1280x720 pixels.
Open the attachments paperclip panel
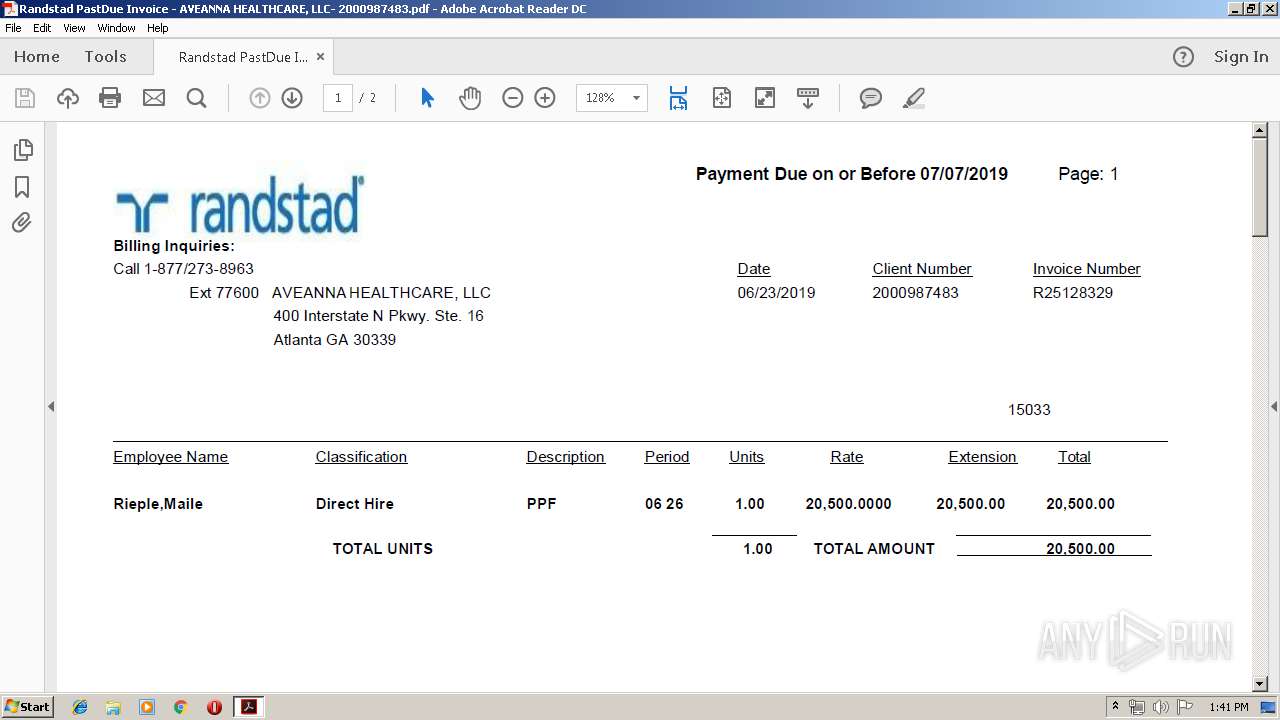22,223
